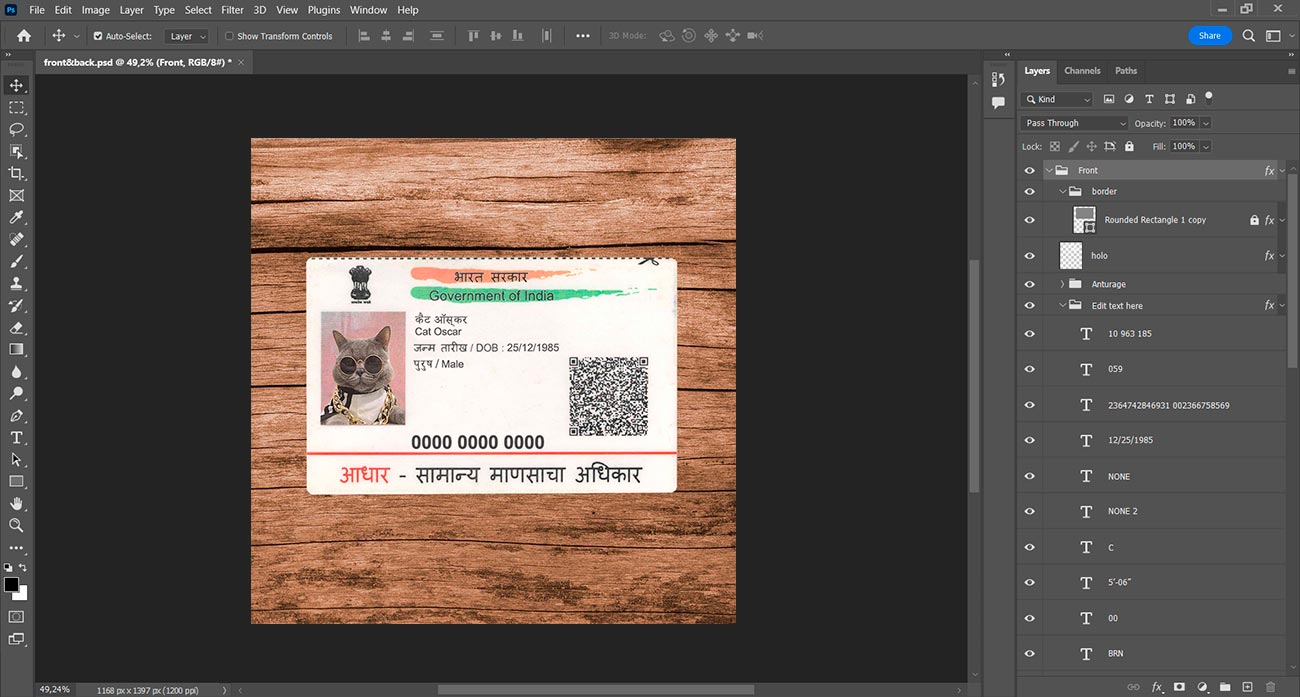The width and height of the screenshot is (1300, 697).
Task: Click the delete layer trash icon
Action: (1270, 687)
